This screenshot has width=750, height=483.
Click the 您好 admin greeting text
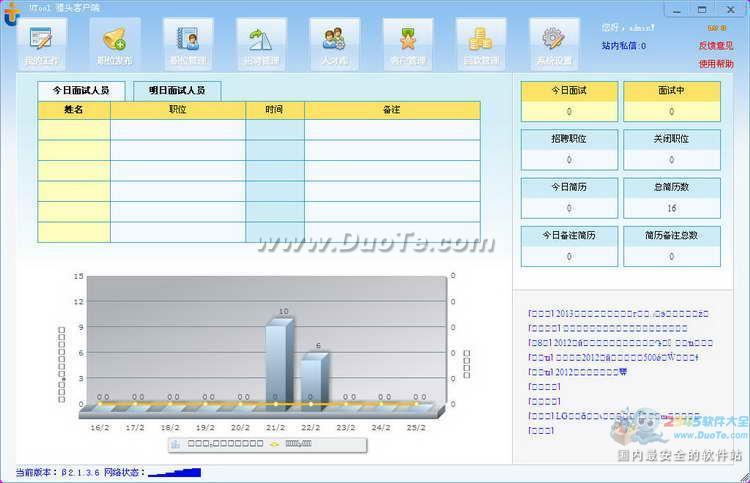pyautogui.click(x=628, y=28)
